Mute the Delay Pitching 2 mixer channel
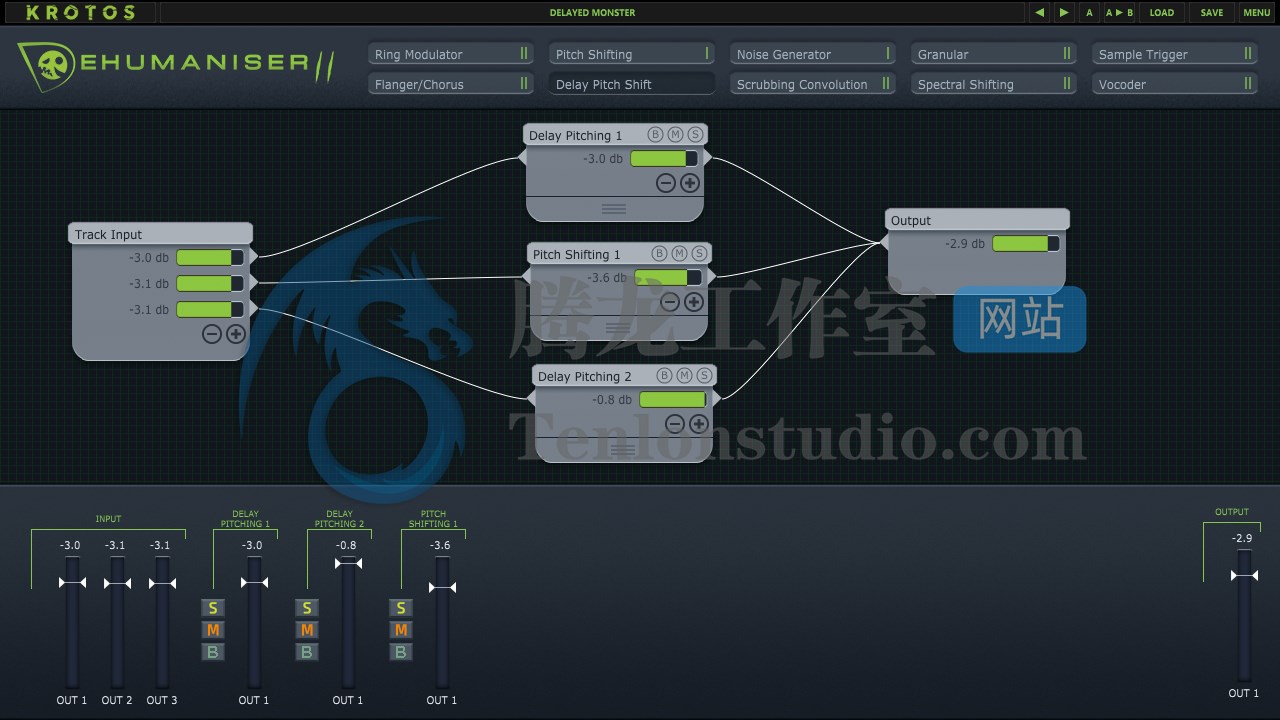 tap(307, 630)
